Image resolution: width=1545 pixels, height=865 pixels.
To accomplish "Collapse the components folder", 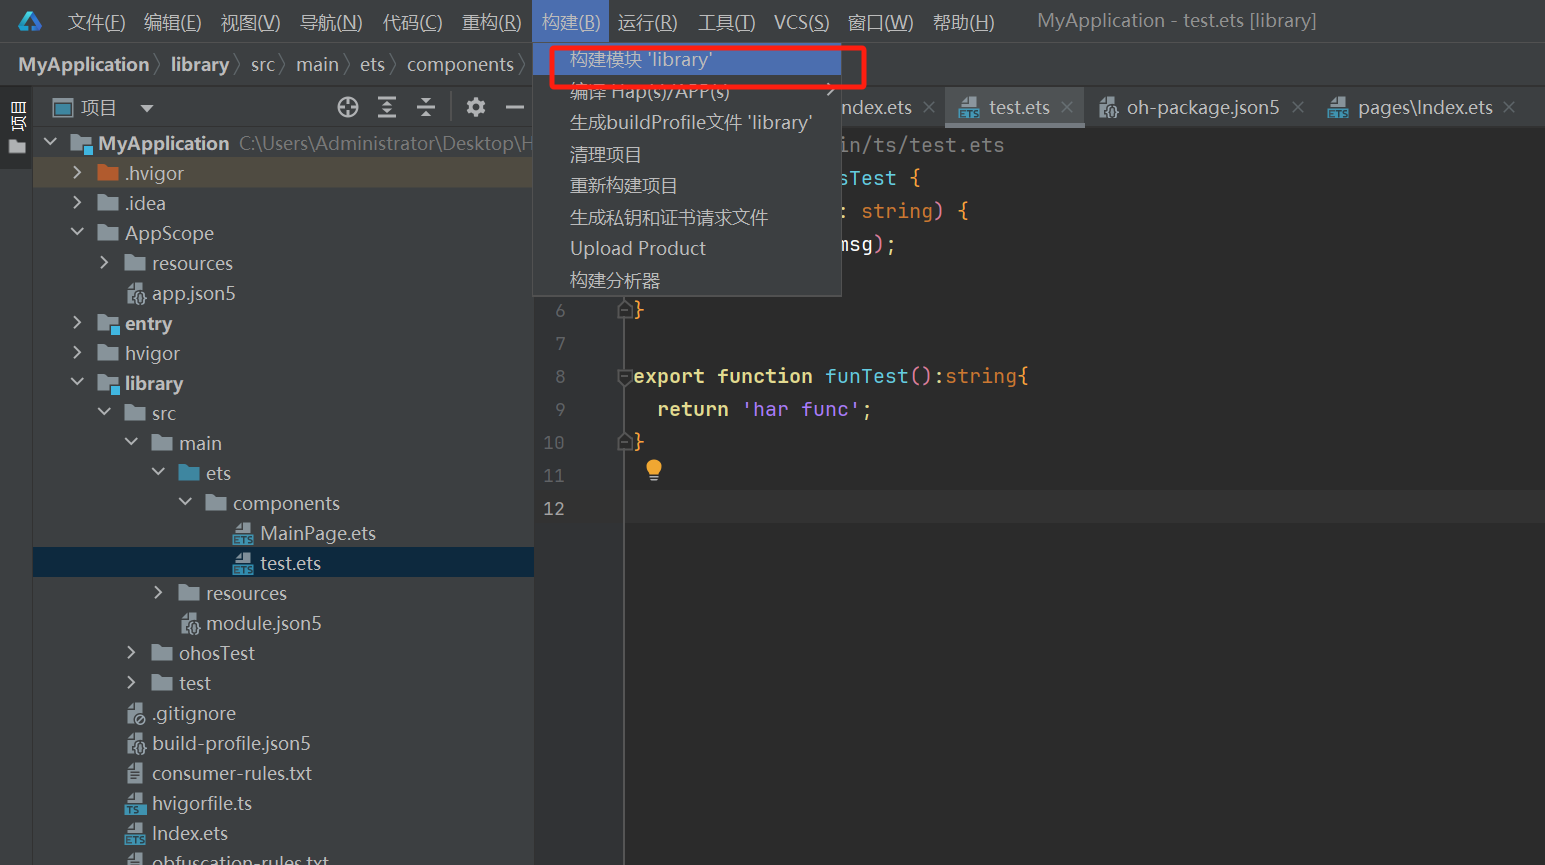I will 185,503.
